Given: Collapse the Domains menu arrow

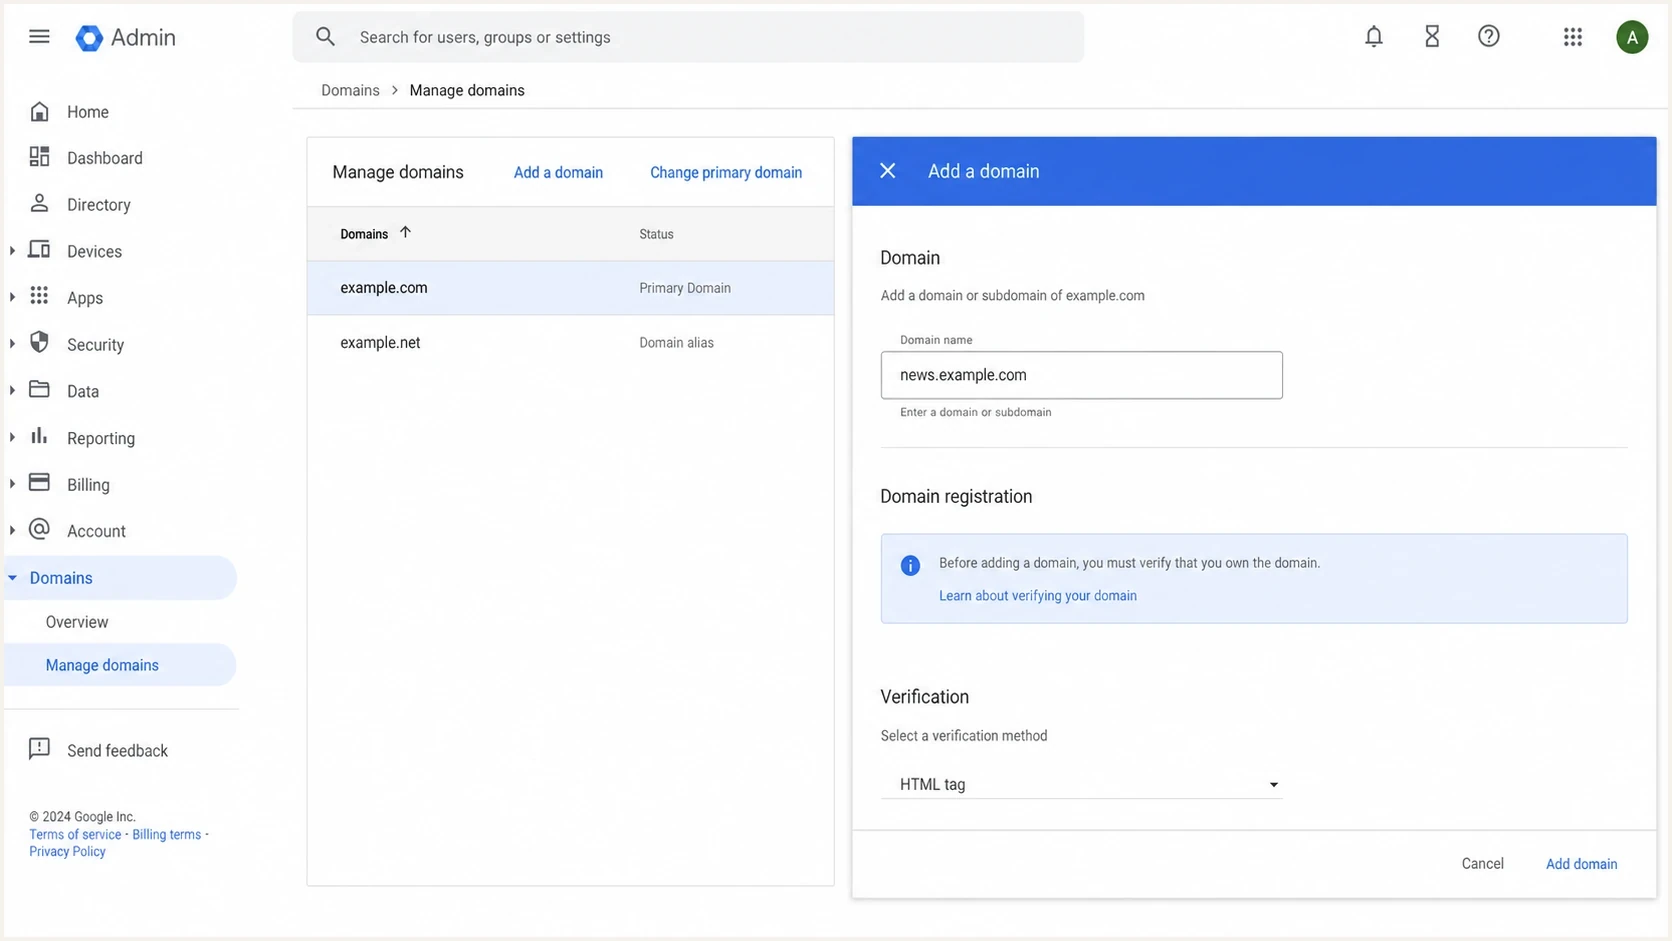Looking at the screenshot, I should (x=12, y=578).
